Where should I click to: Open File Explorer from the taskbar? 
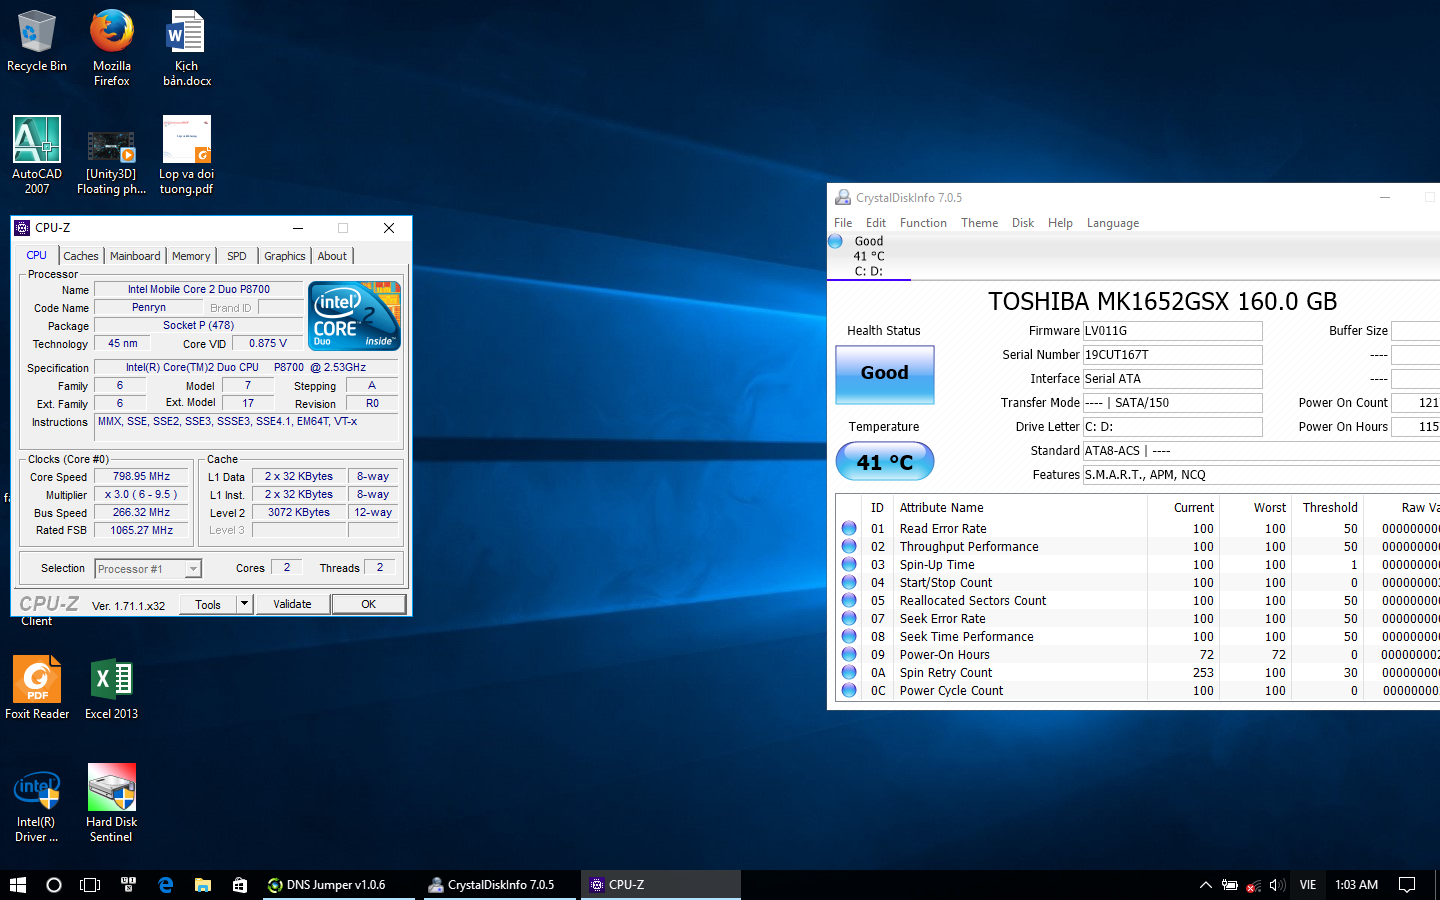click(203, 885)
